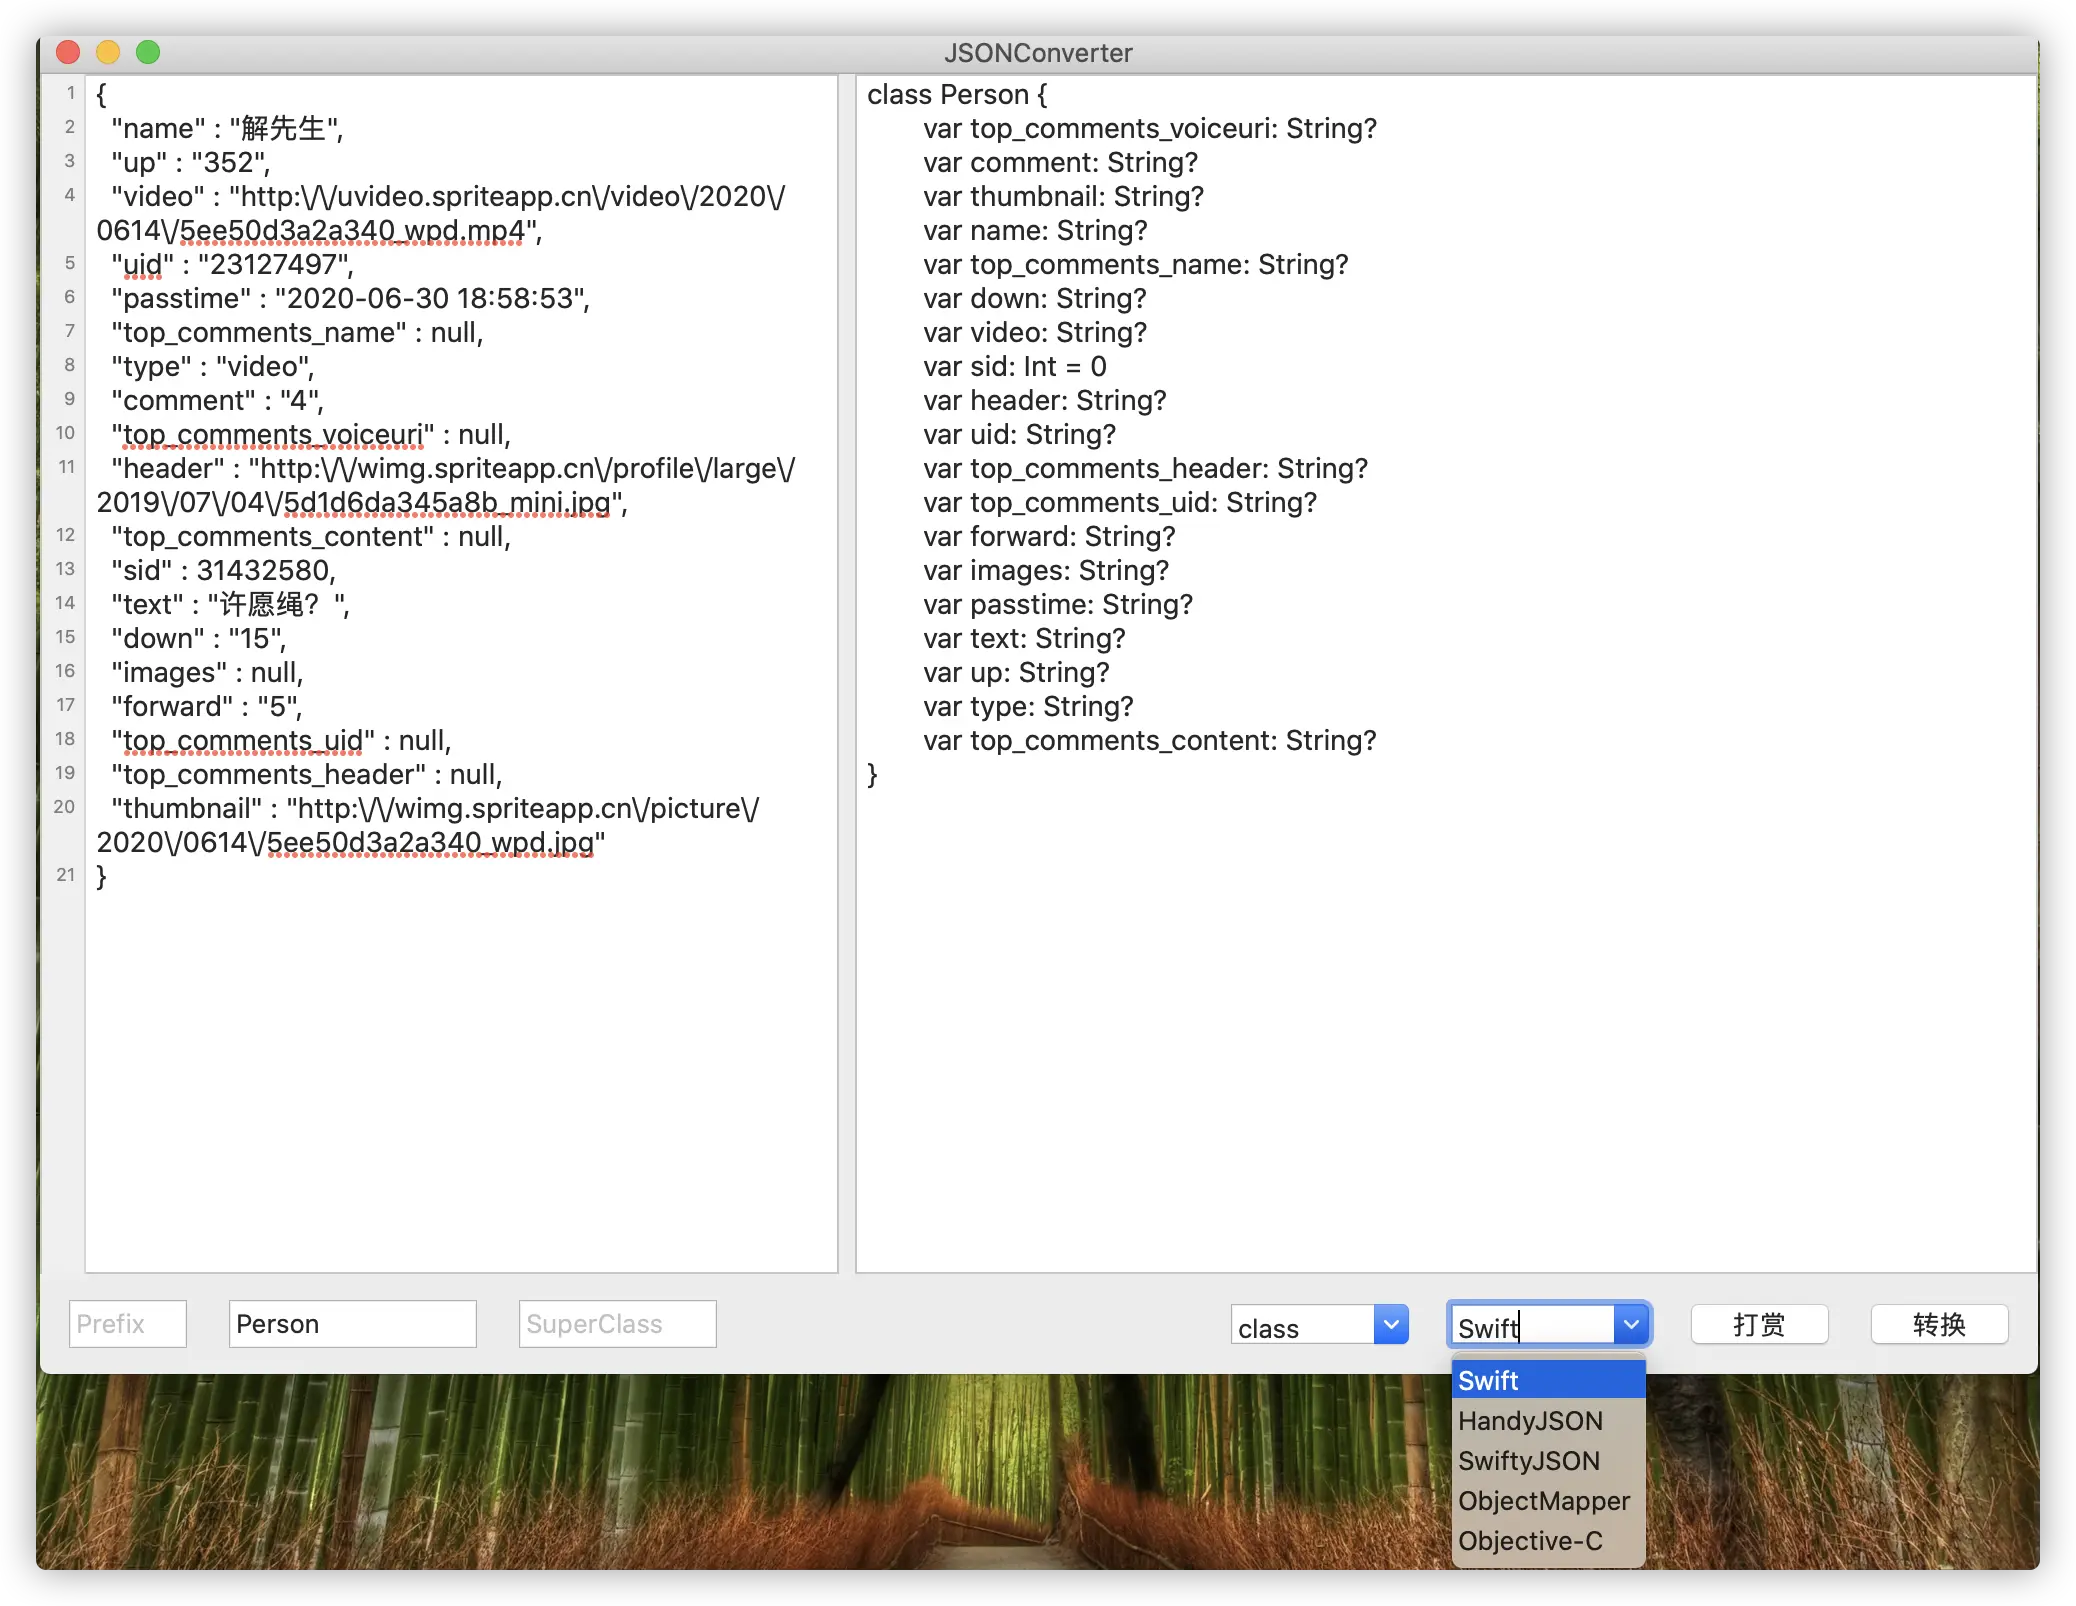Image resolution: width=2076 pixels, height=1606 pixels.
Task: Collapse the Swift language dropdown arrow
Action: [1631, 1325]
